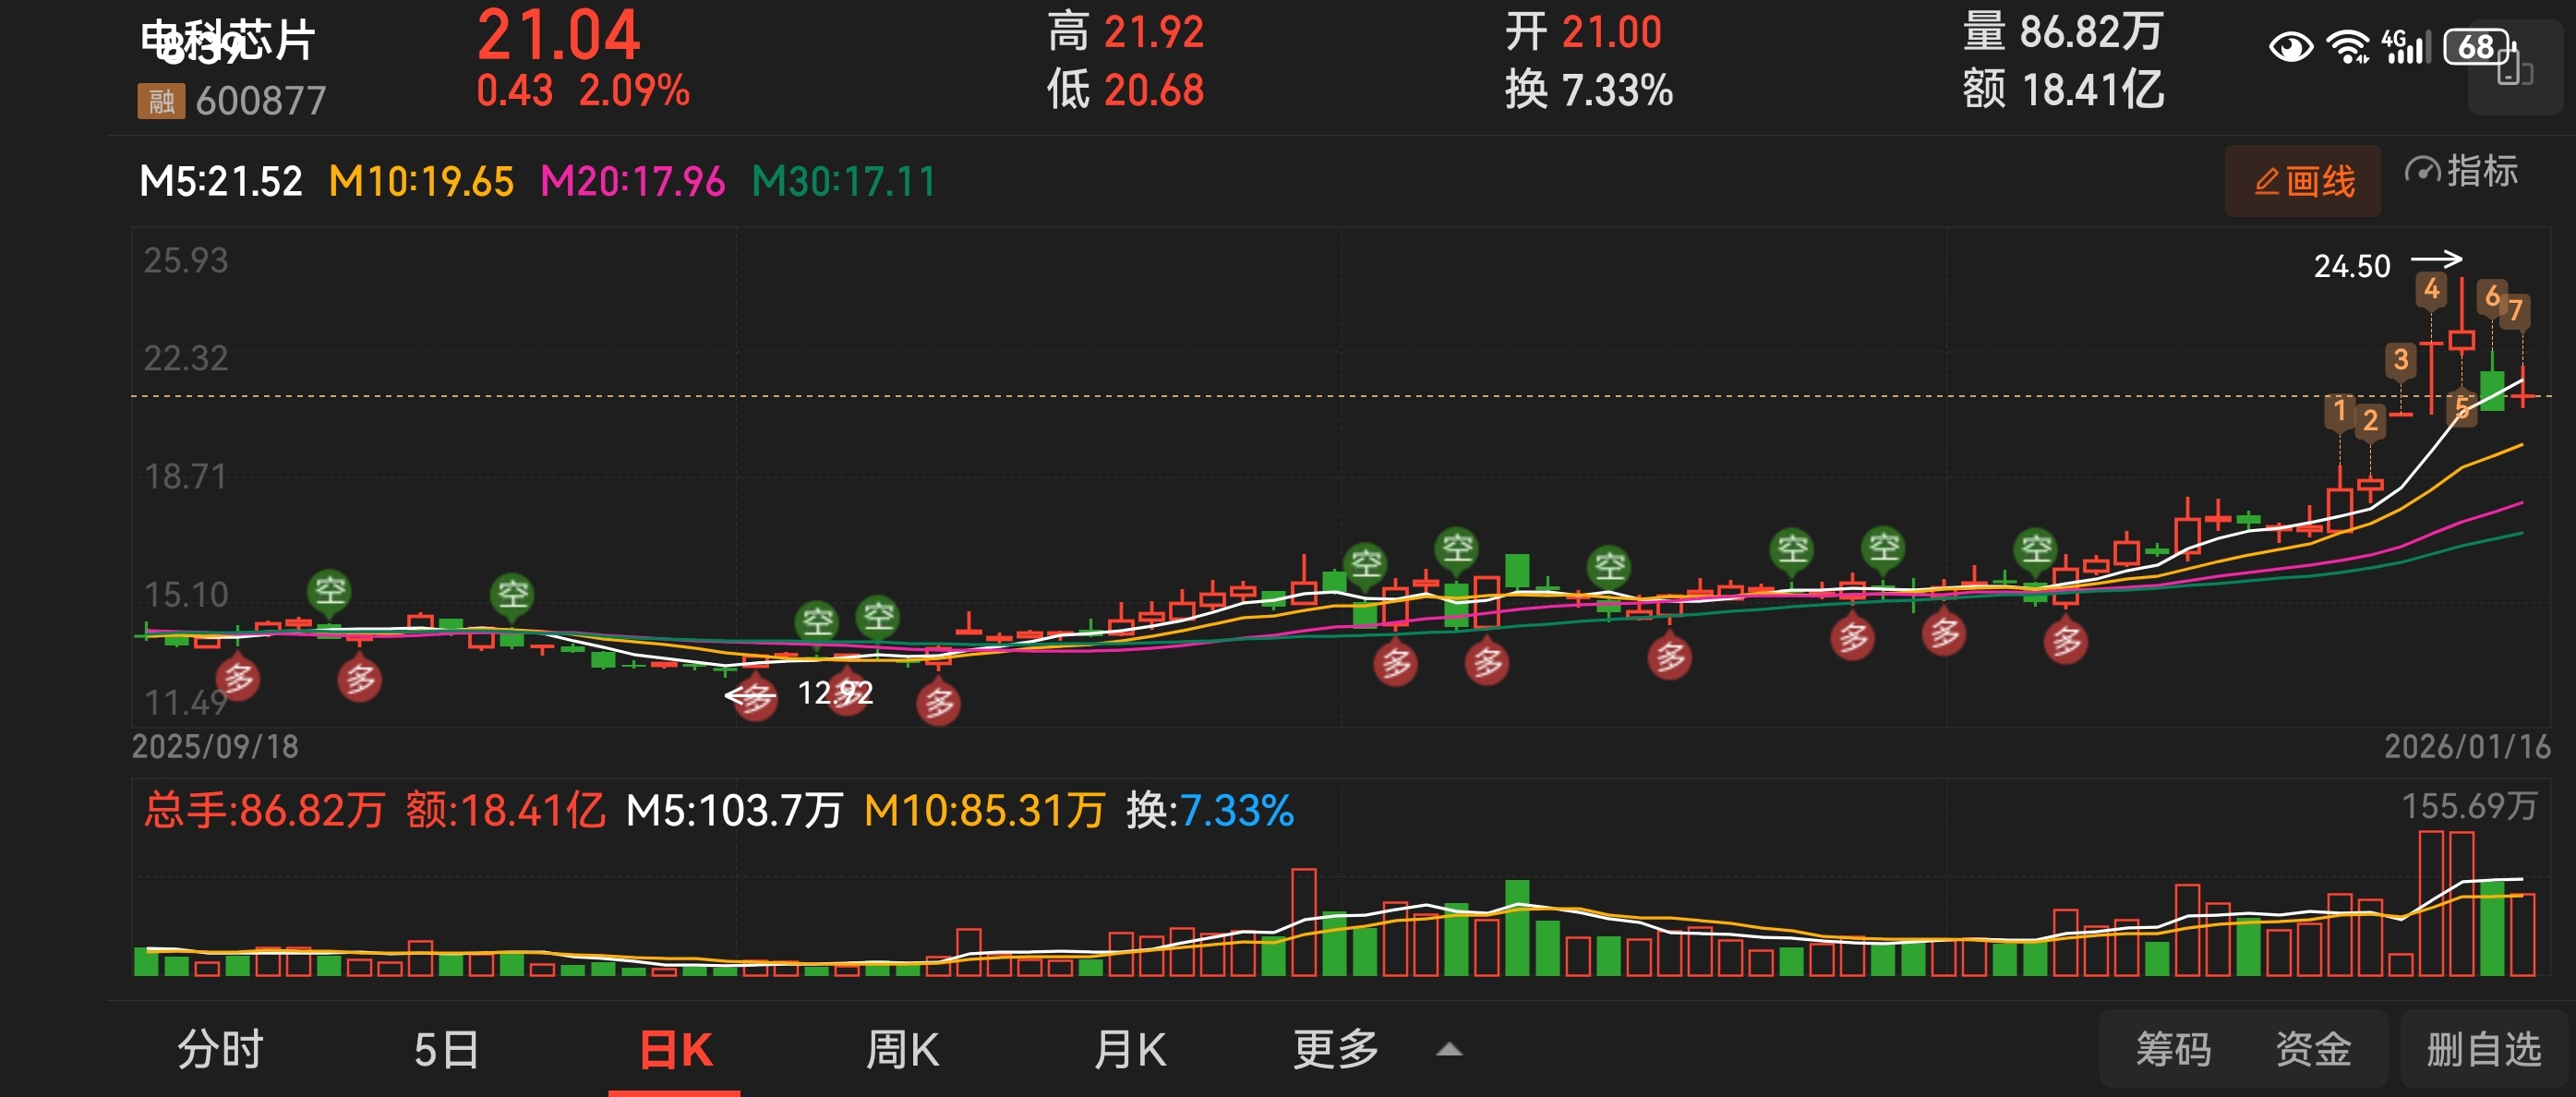
Task: Switch to the 周K tab
Action: click(x=902, y=1050)
